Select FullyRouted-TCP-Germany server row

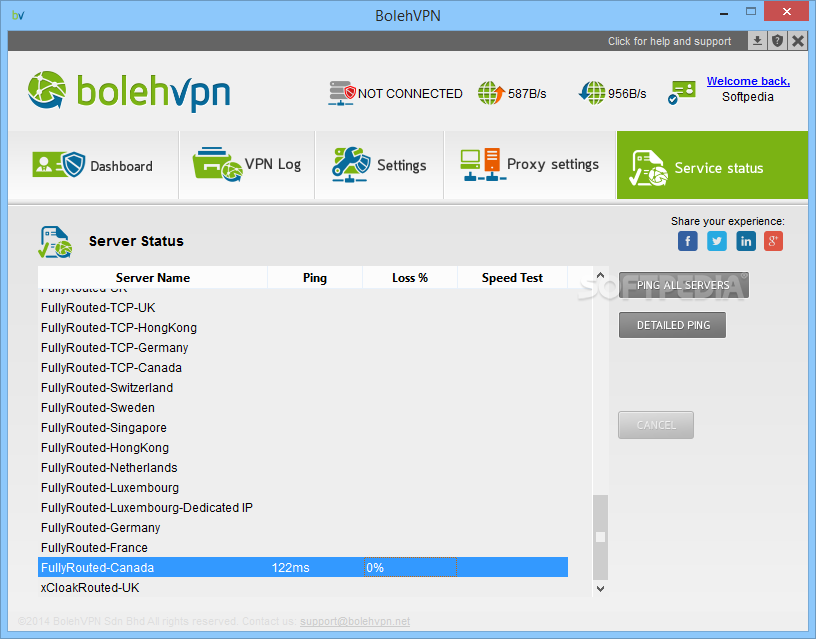303,348
